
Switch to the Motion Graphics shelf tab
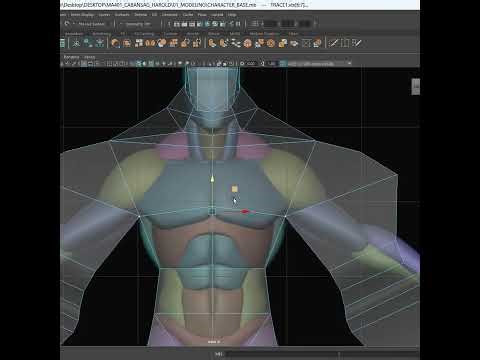(265, 34)
